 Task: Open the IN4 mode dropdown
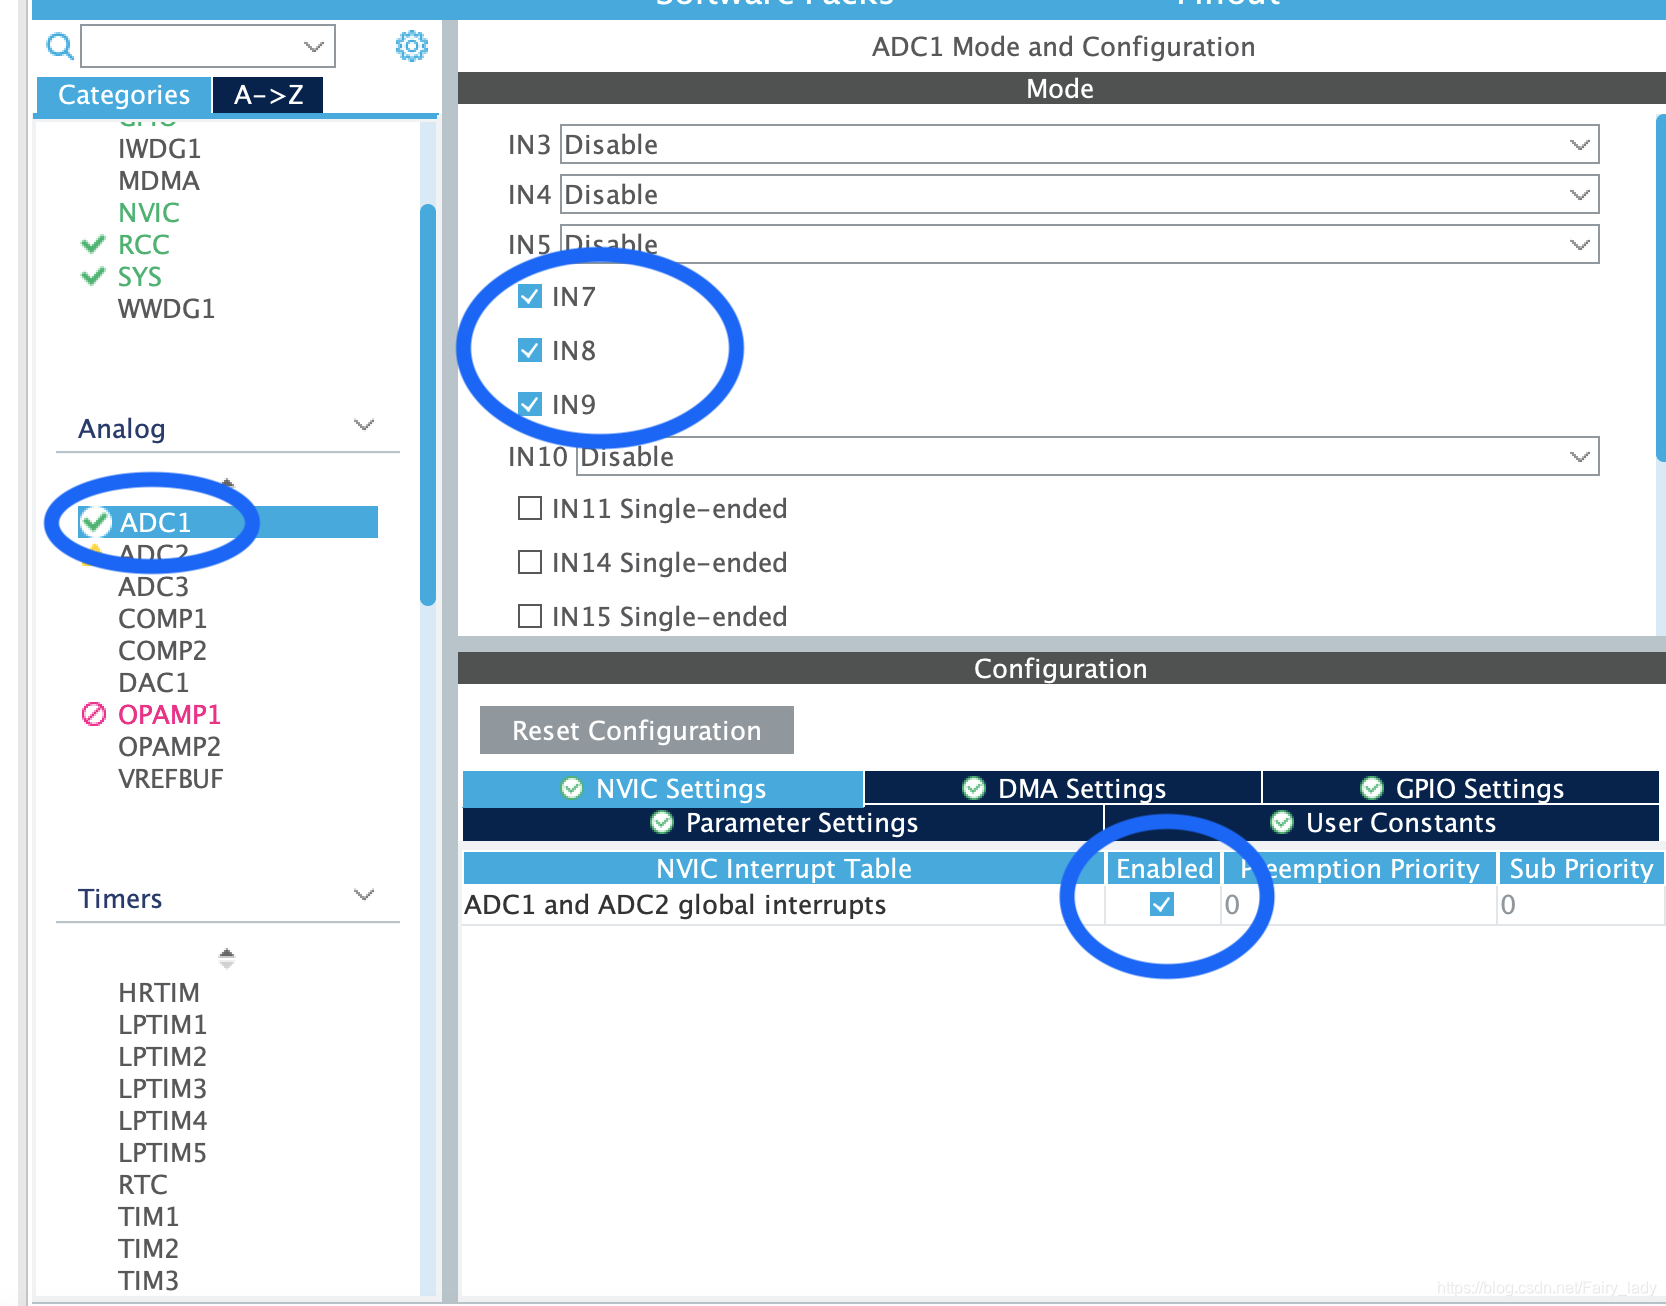coord(1079,194)
